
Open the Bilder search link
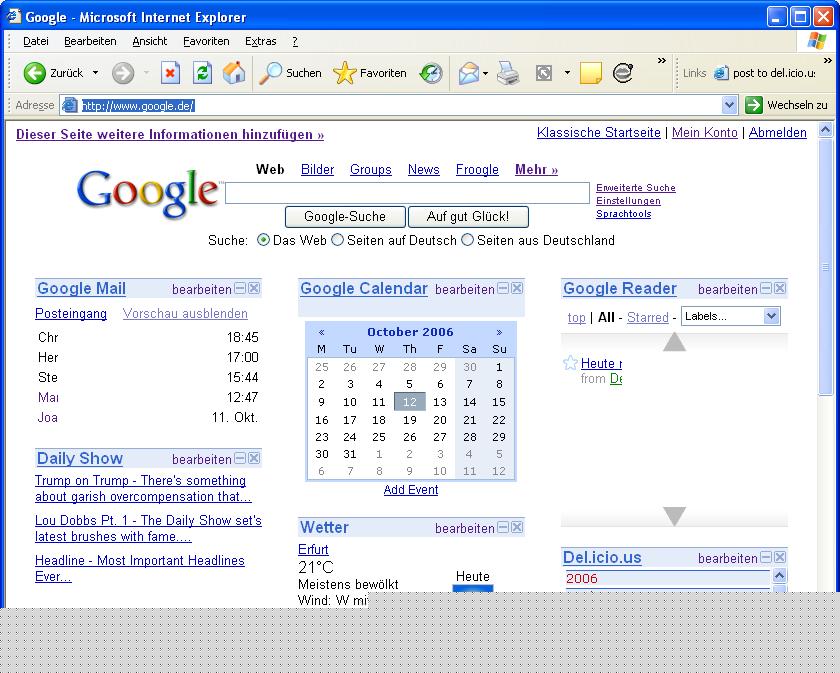point(317,169)
